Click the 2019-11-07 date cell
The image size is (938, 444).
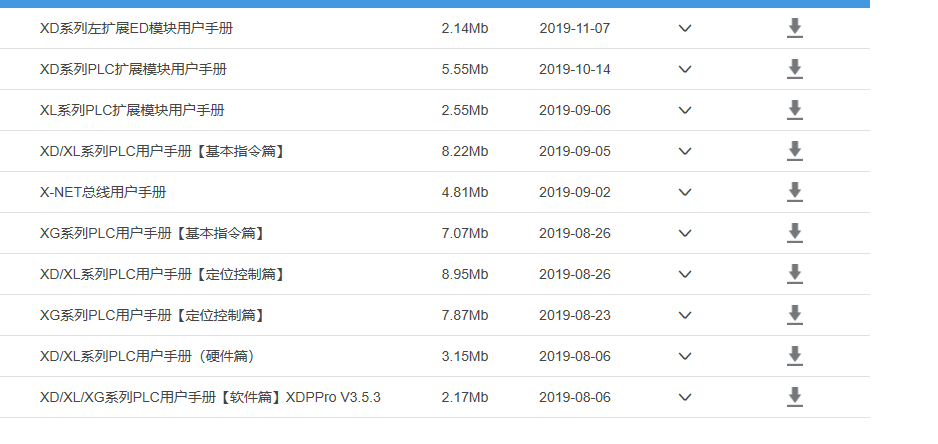[x=574, y=28]
